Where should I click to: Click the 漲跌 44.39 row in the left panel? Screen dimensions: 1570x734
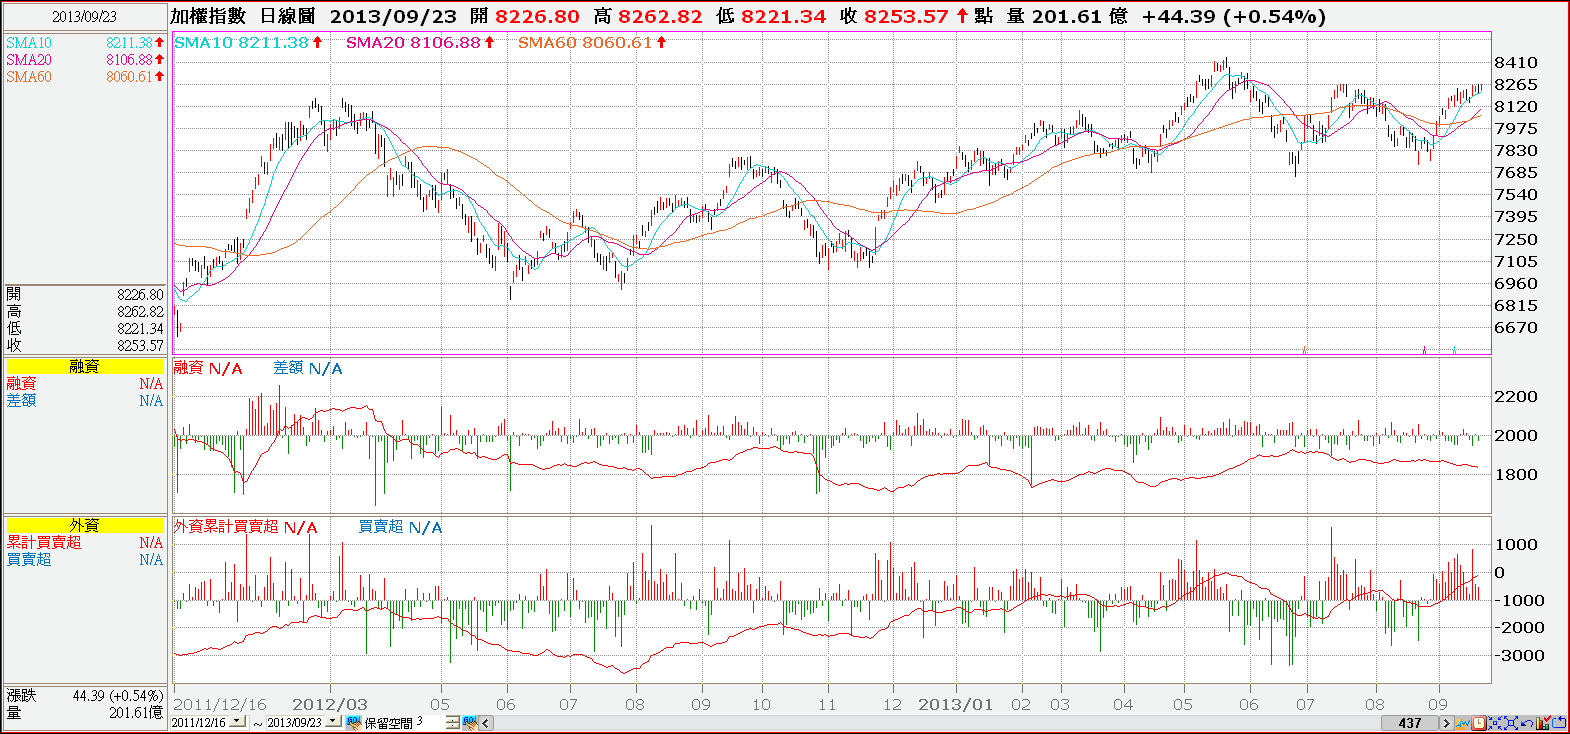pos(85,696)
